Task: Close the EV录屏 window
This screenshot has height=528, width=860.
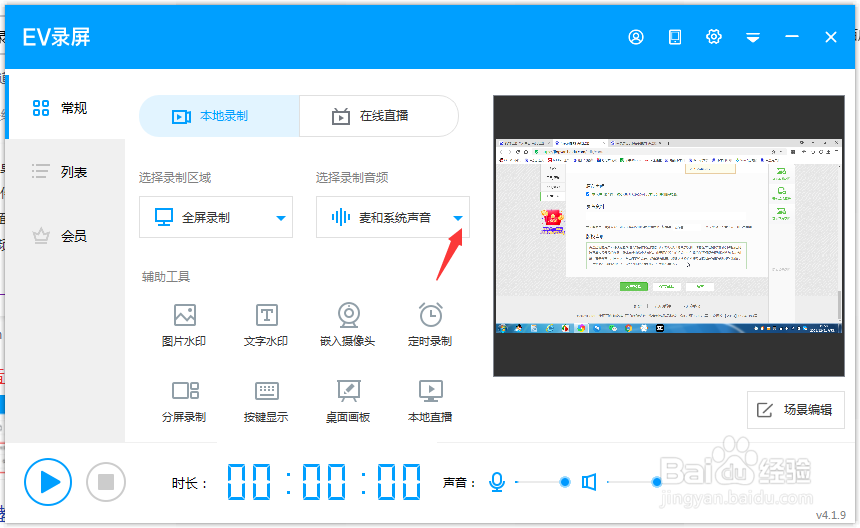Action: [x=831, y=37]
